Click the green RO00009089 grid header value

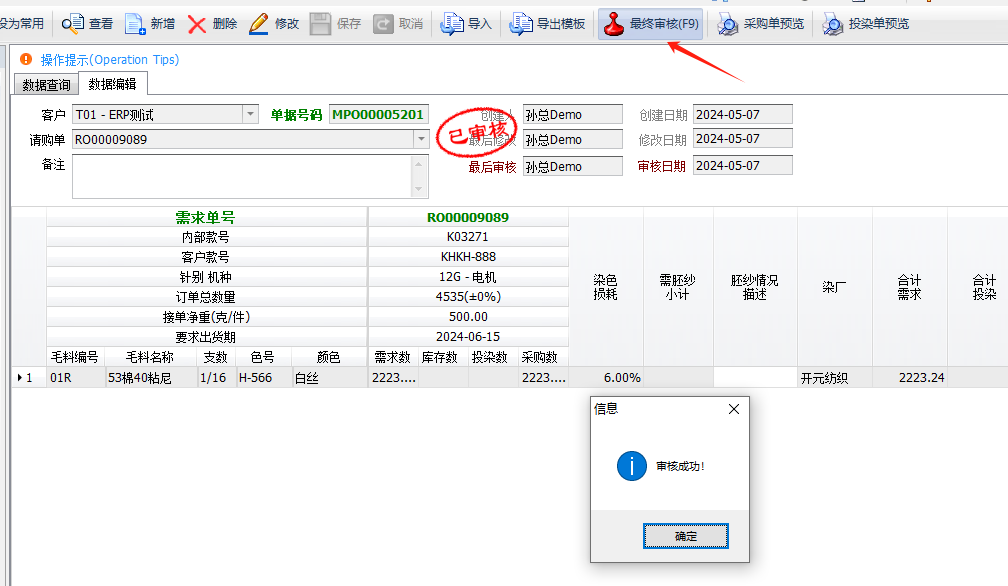pos(468,217)
